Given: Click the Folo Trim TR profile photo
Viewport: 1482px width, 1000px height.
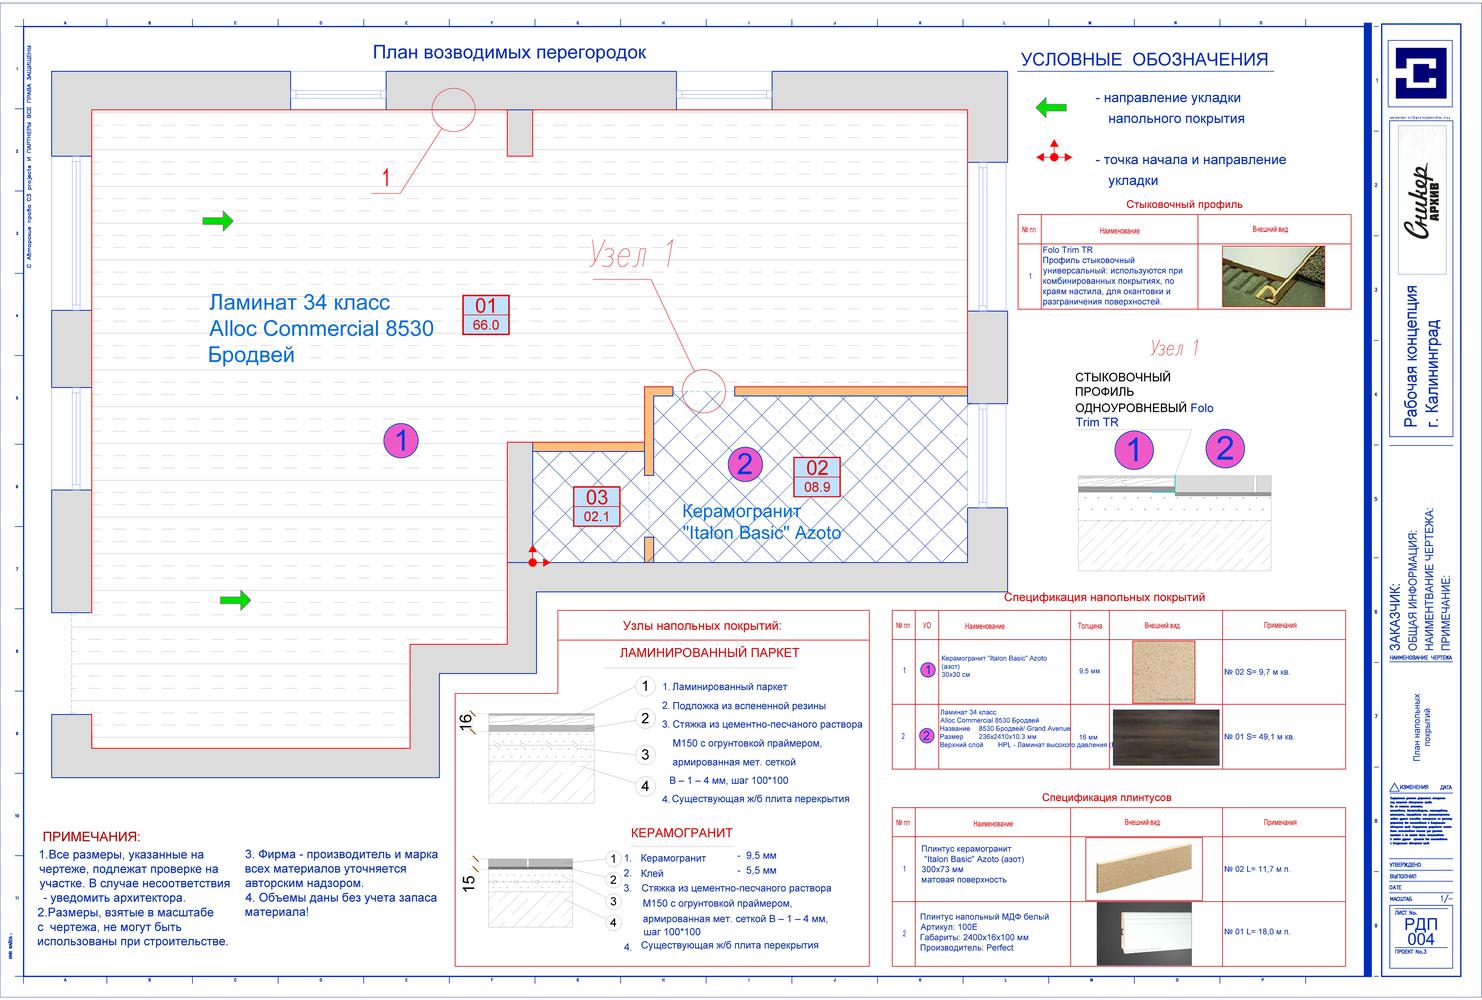Looking at the screenshot, I should pos(1273,276).
